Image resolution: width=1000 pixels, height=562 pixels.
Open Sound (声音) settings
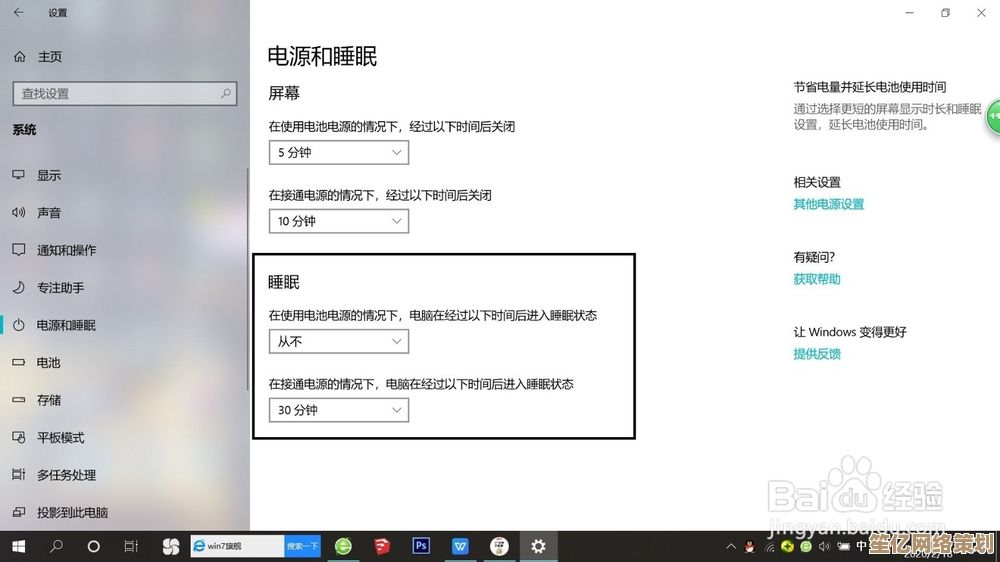click(49, 213)
